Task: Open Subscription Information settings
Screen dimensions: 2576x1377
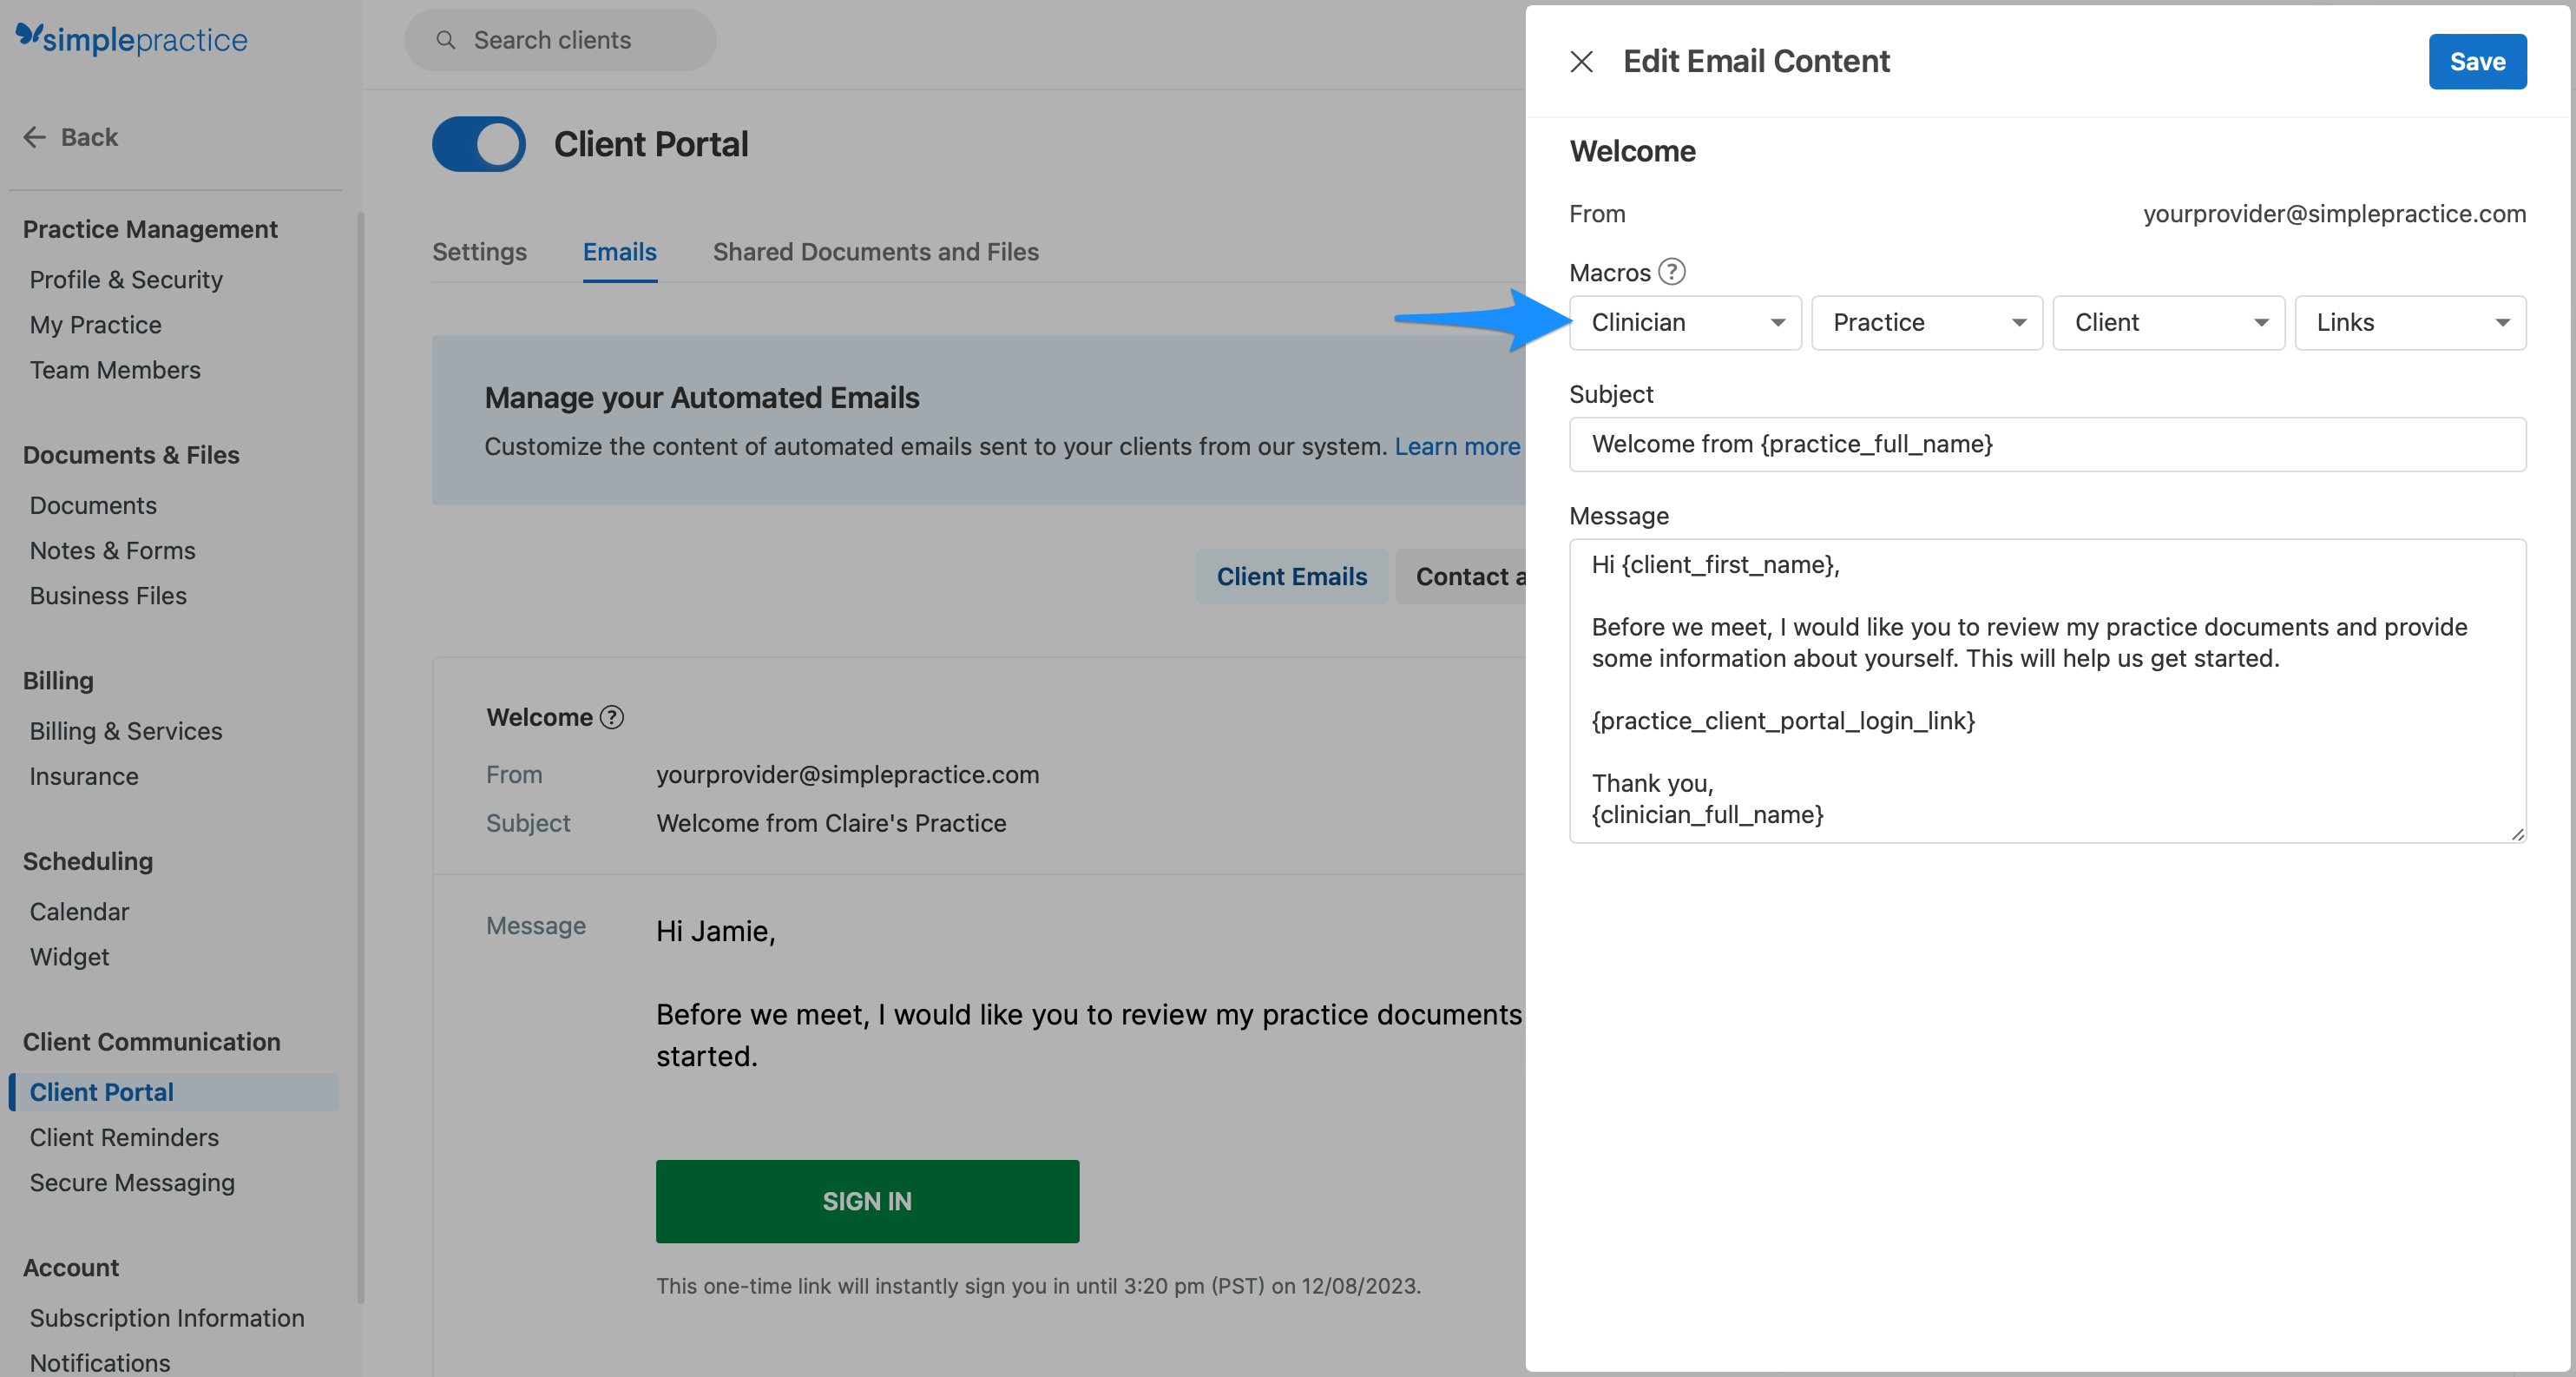Action: pos(167,1318)
